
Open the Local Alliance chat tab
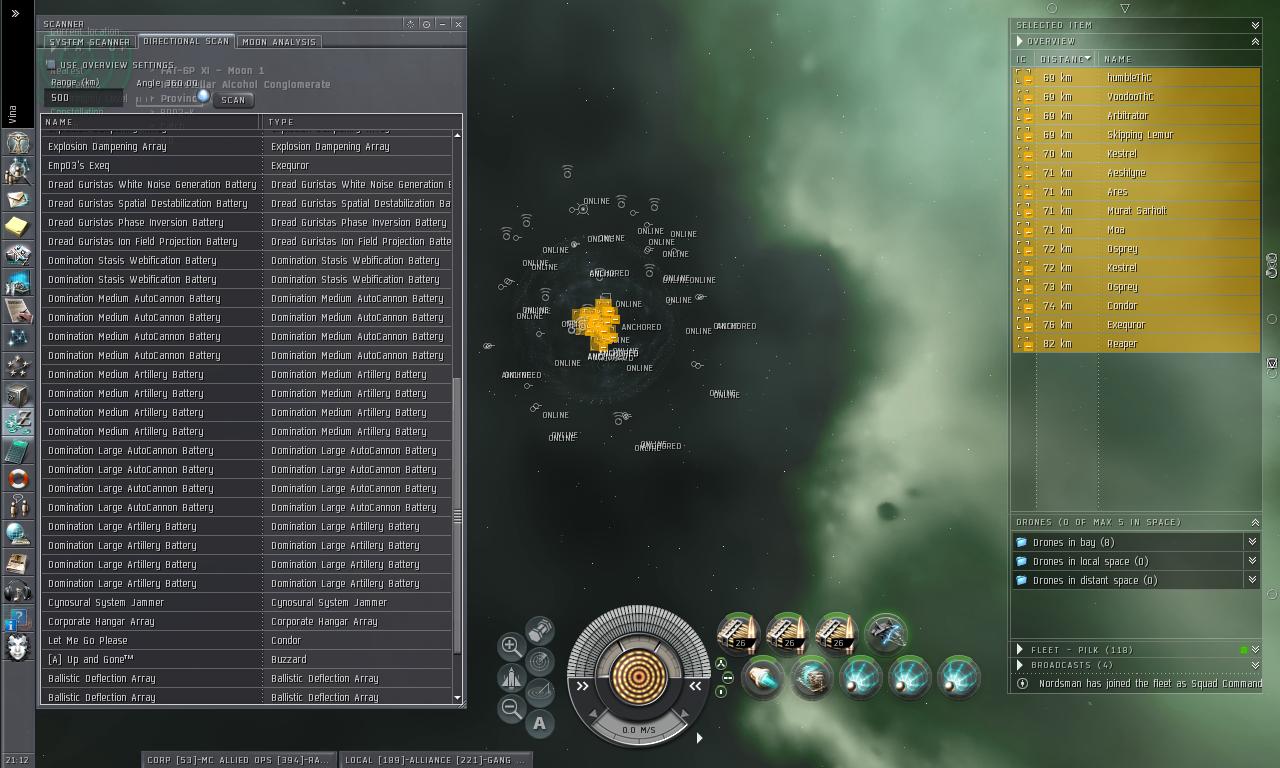(435, 760)
